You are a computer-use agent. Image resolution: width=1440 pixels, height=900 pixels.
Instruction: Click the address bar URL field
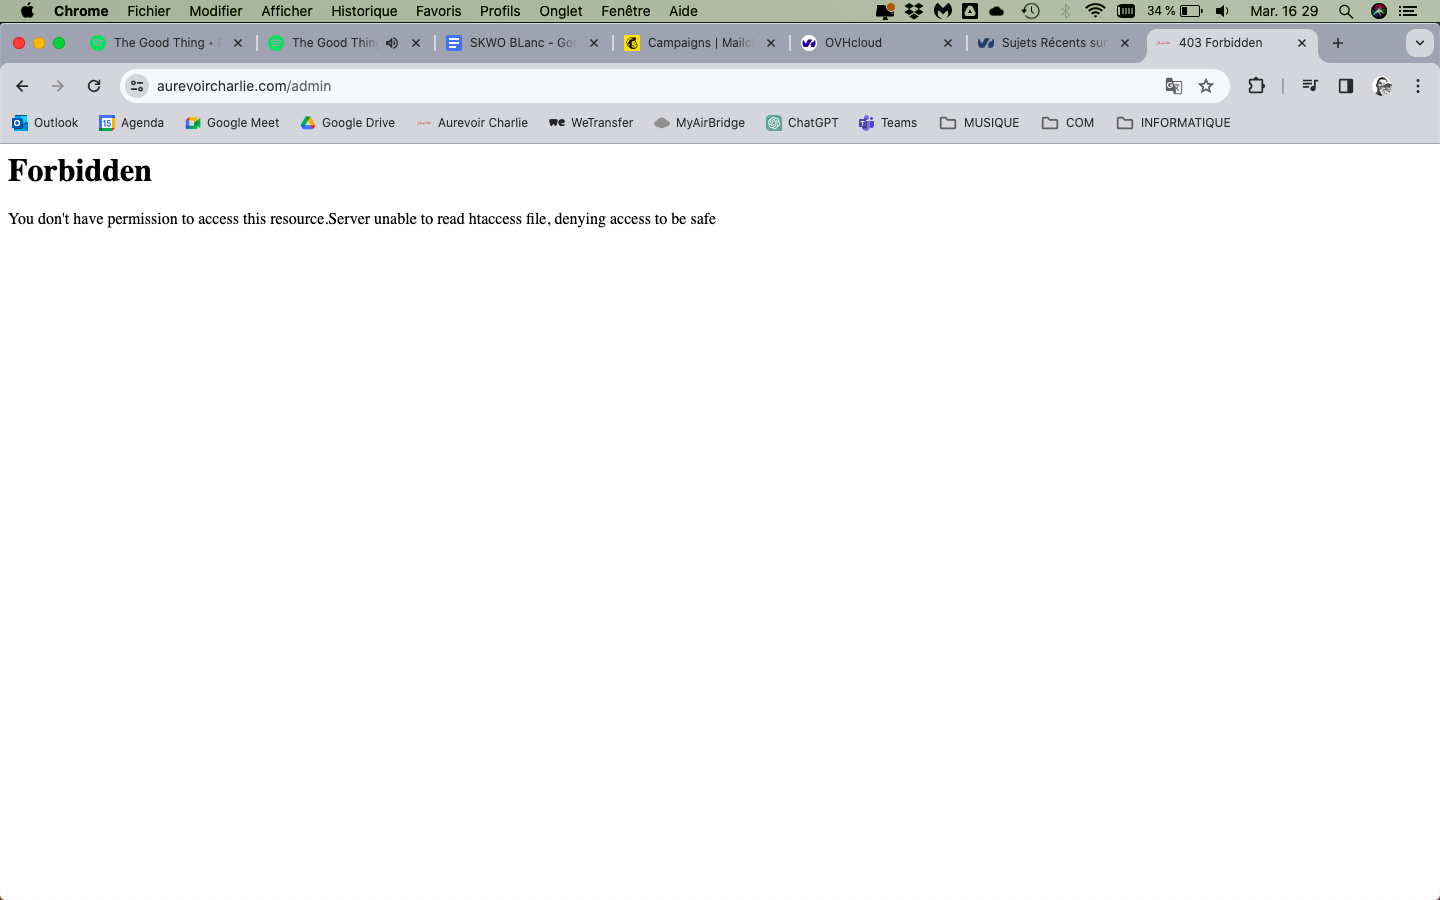click(x=600, y=86)
